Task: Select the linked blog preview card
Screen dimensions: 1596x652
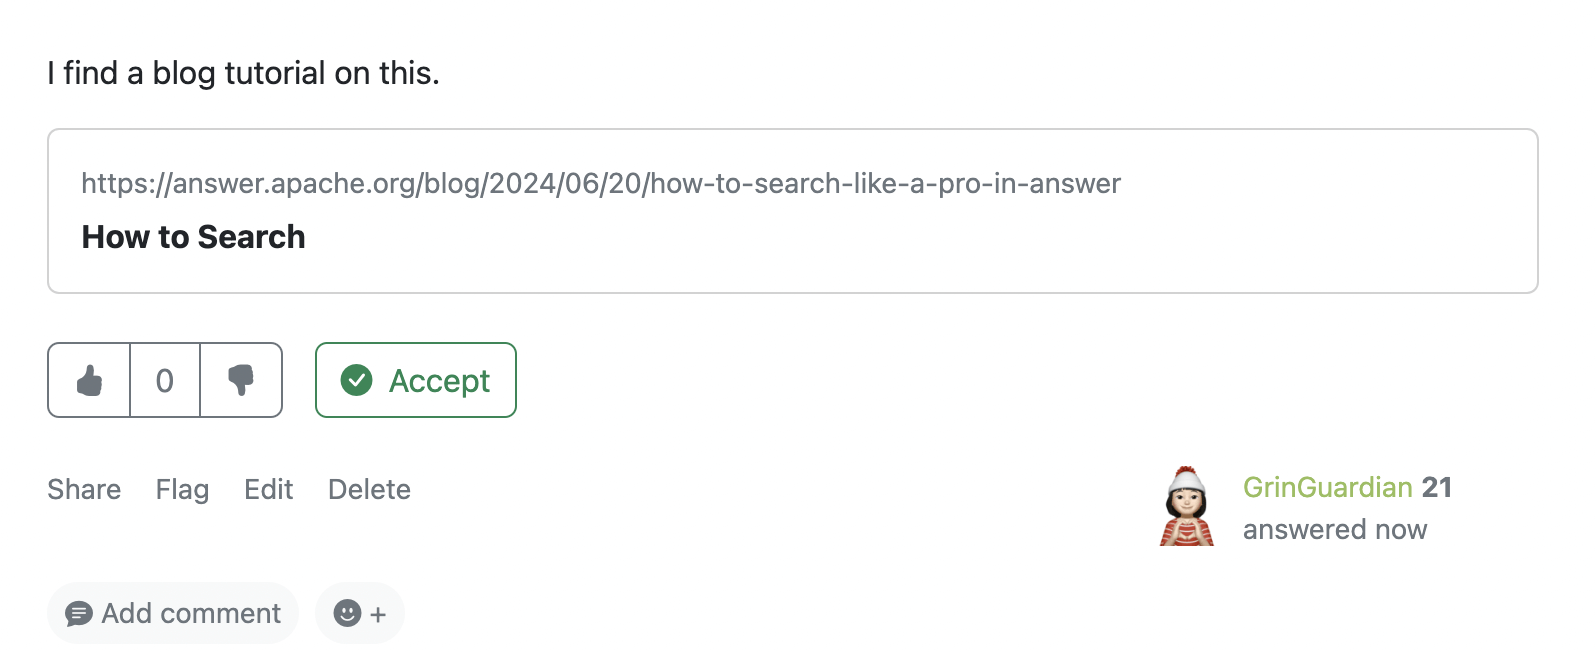Action: 795,210
